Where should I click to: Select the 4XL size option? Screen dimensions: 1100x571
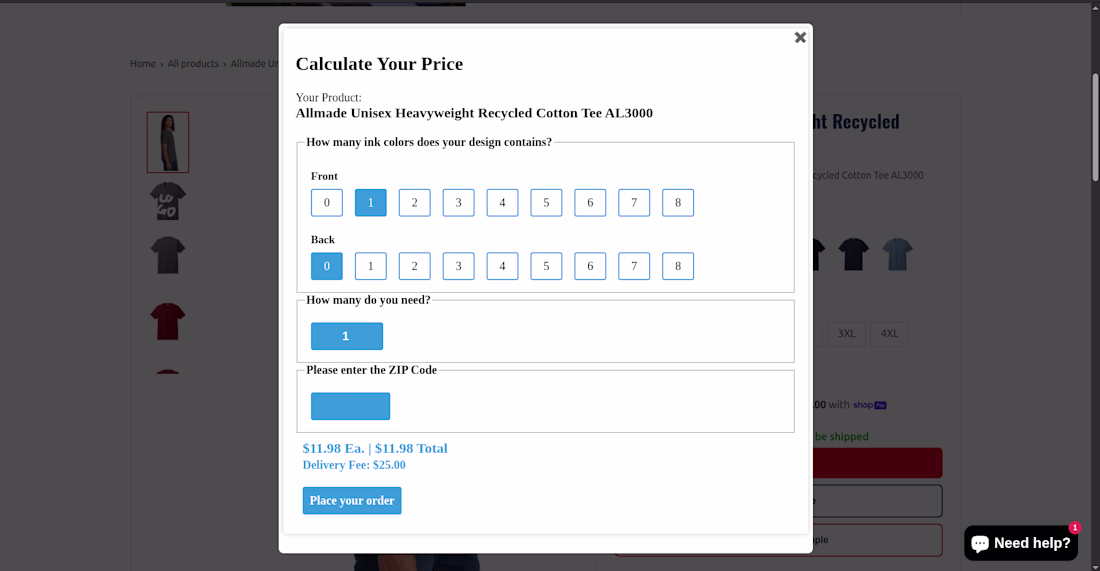[889, 334]
